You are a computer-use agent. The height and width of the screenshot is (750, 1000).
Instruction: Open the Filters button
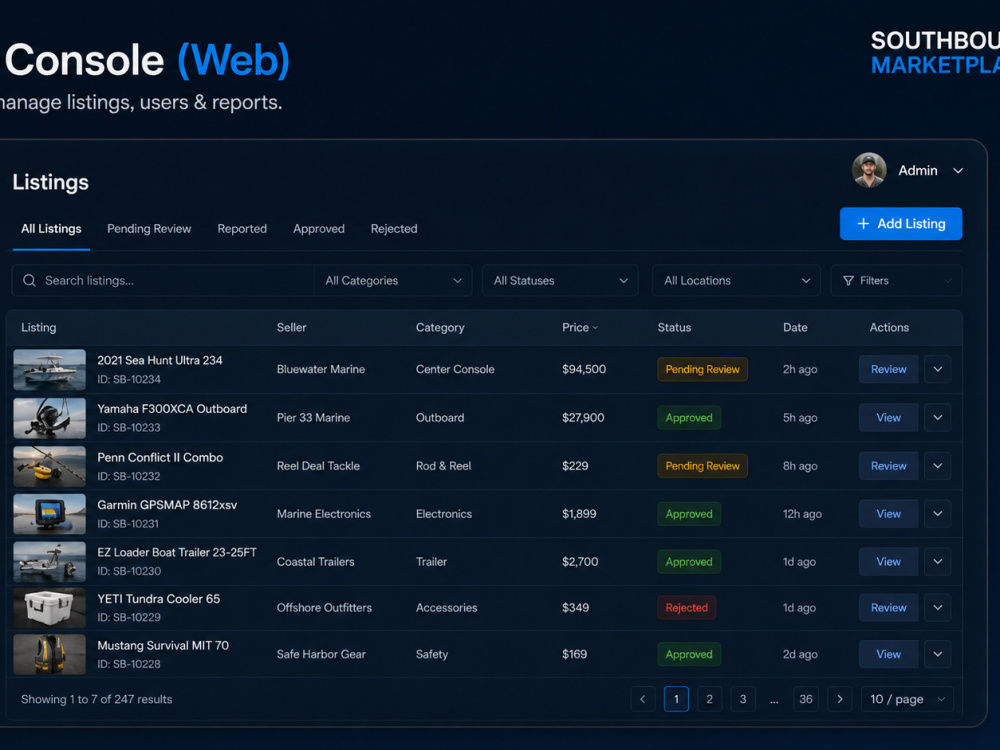pyautogui.click(x=896, y=281)
